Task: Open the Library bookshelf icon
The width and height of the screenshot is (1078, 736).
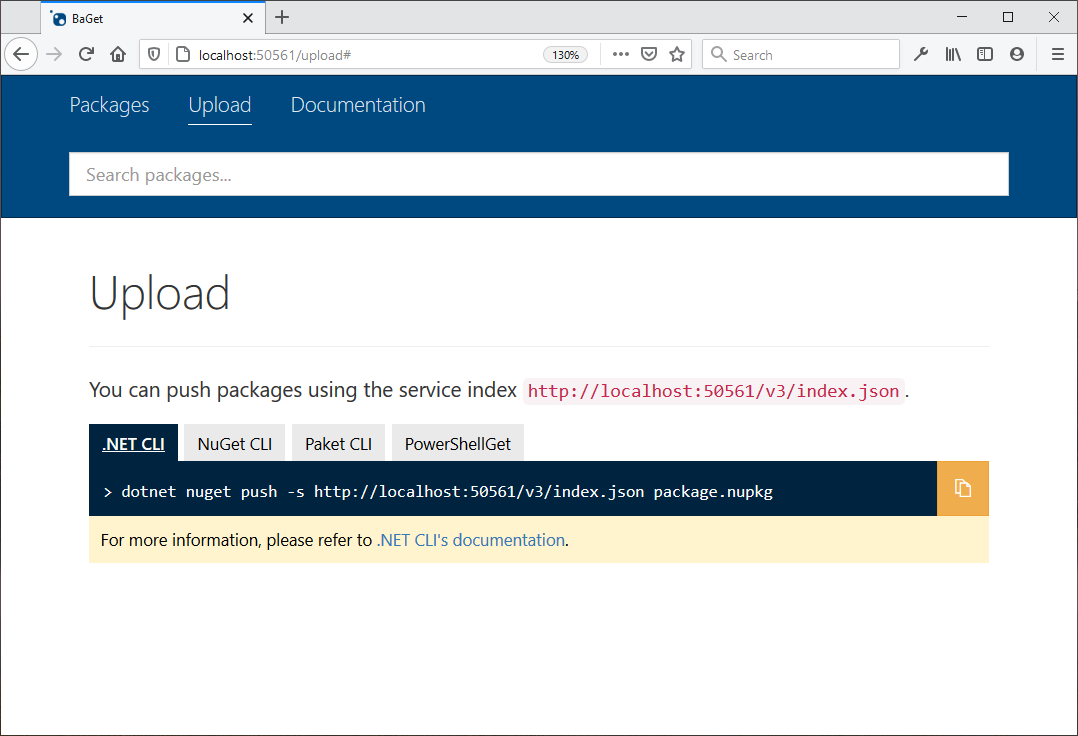Action: 953,54
